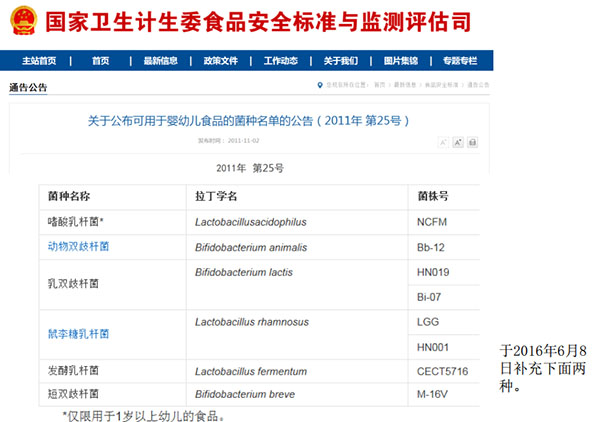Click the 通告公告 section heading
600x422 pixels.
28,88
